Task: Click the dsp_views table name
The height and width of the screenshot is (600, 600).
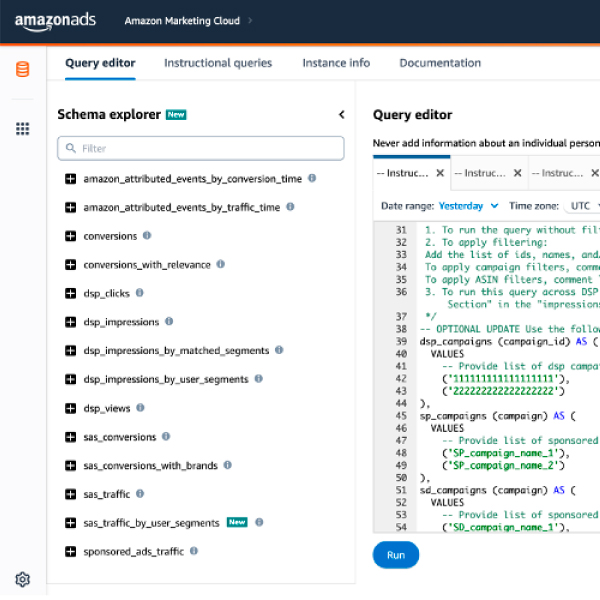Action: pyautogui.click(x=107, y=408)
